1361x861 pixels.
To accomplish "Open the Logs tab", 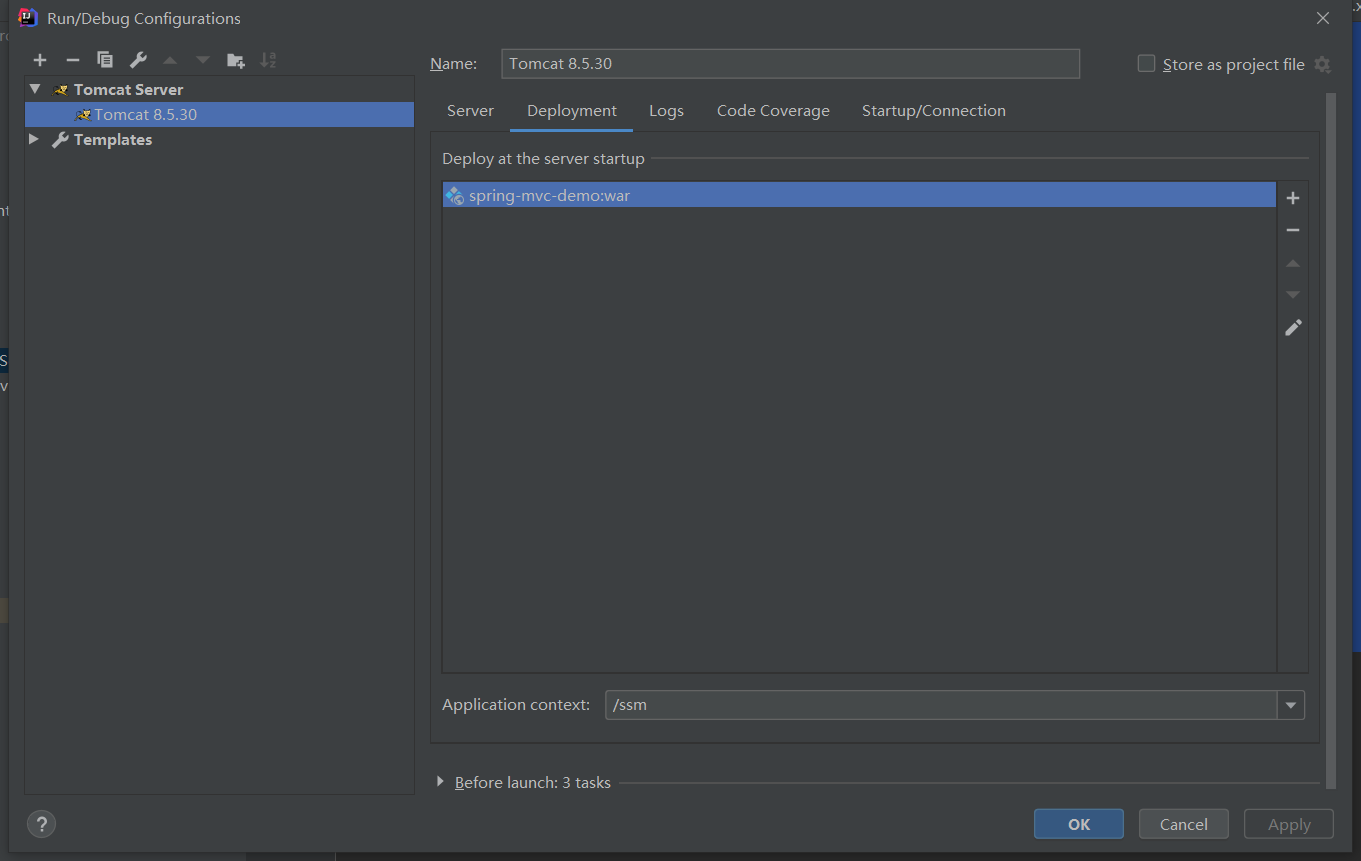I will click(666, 111).
